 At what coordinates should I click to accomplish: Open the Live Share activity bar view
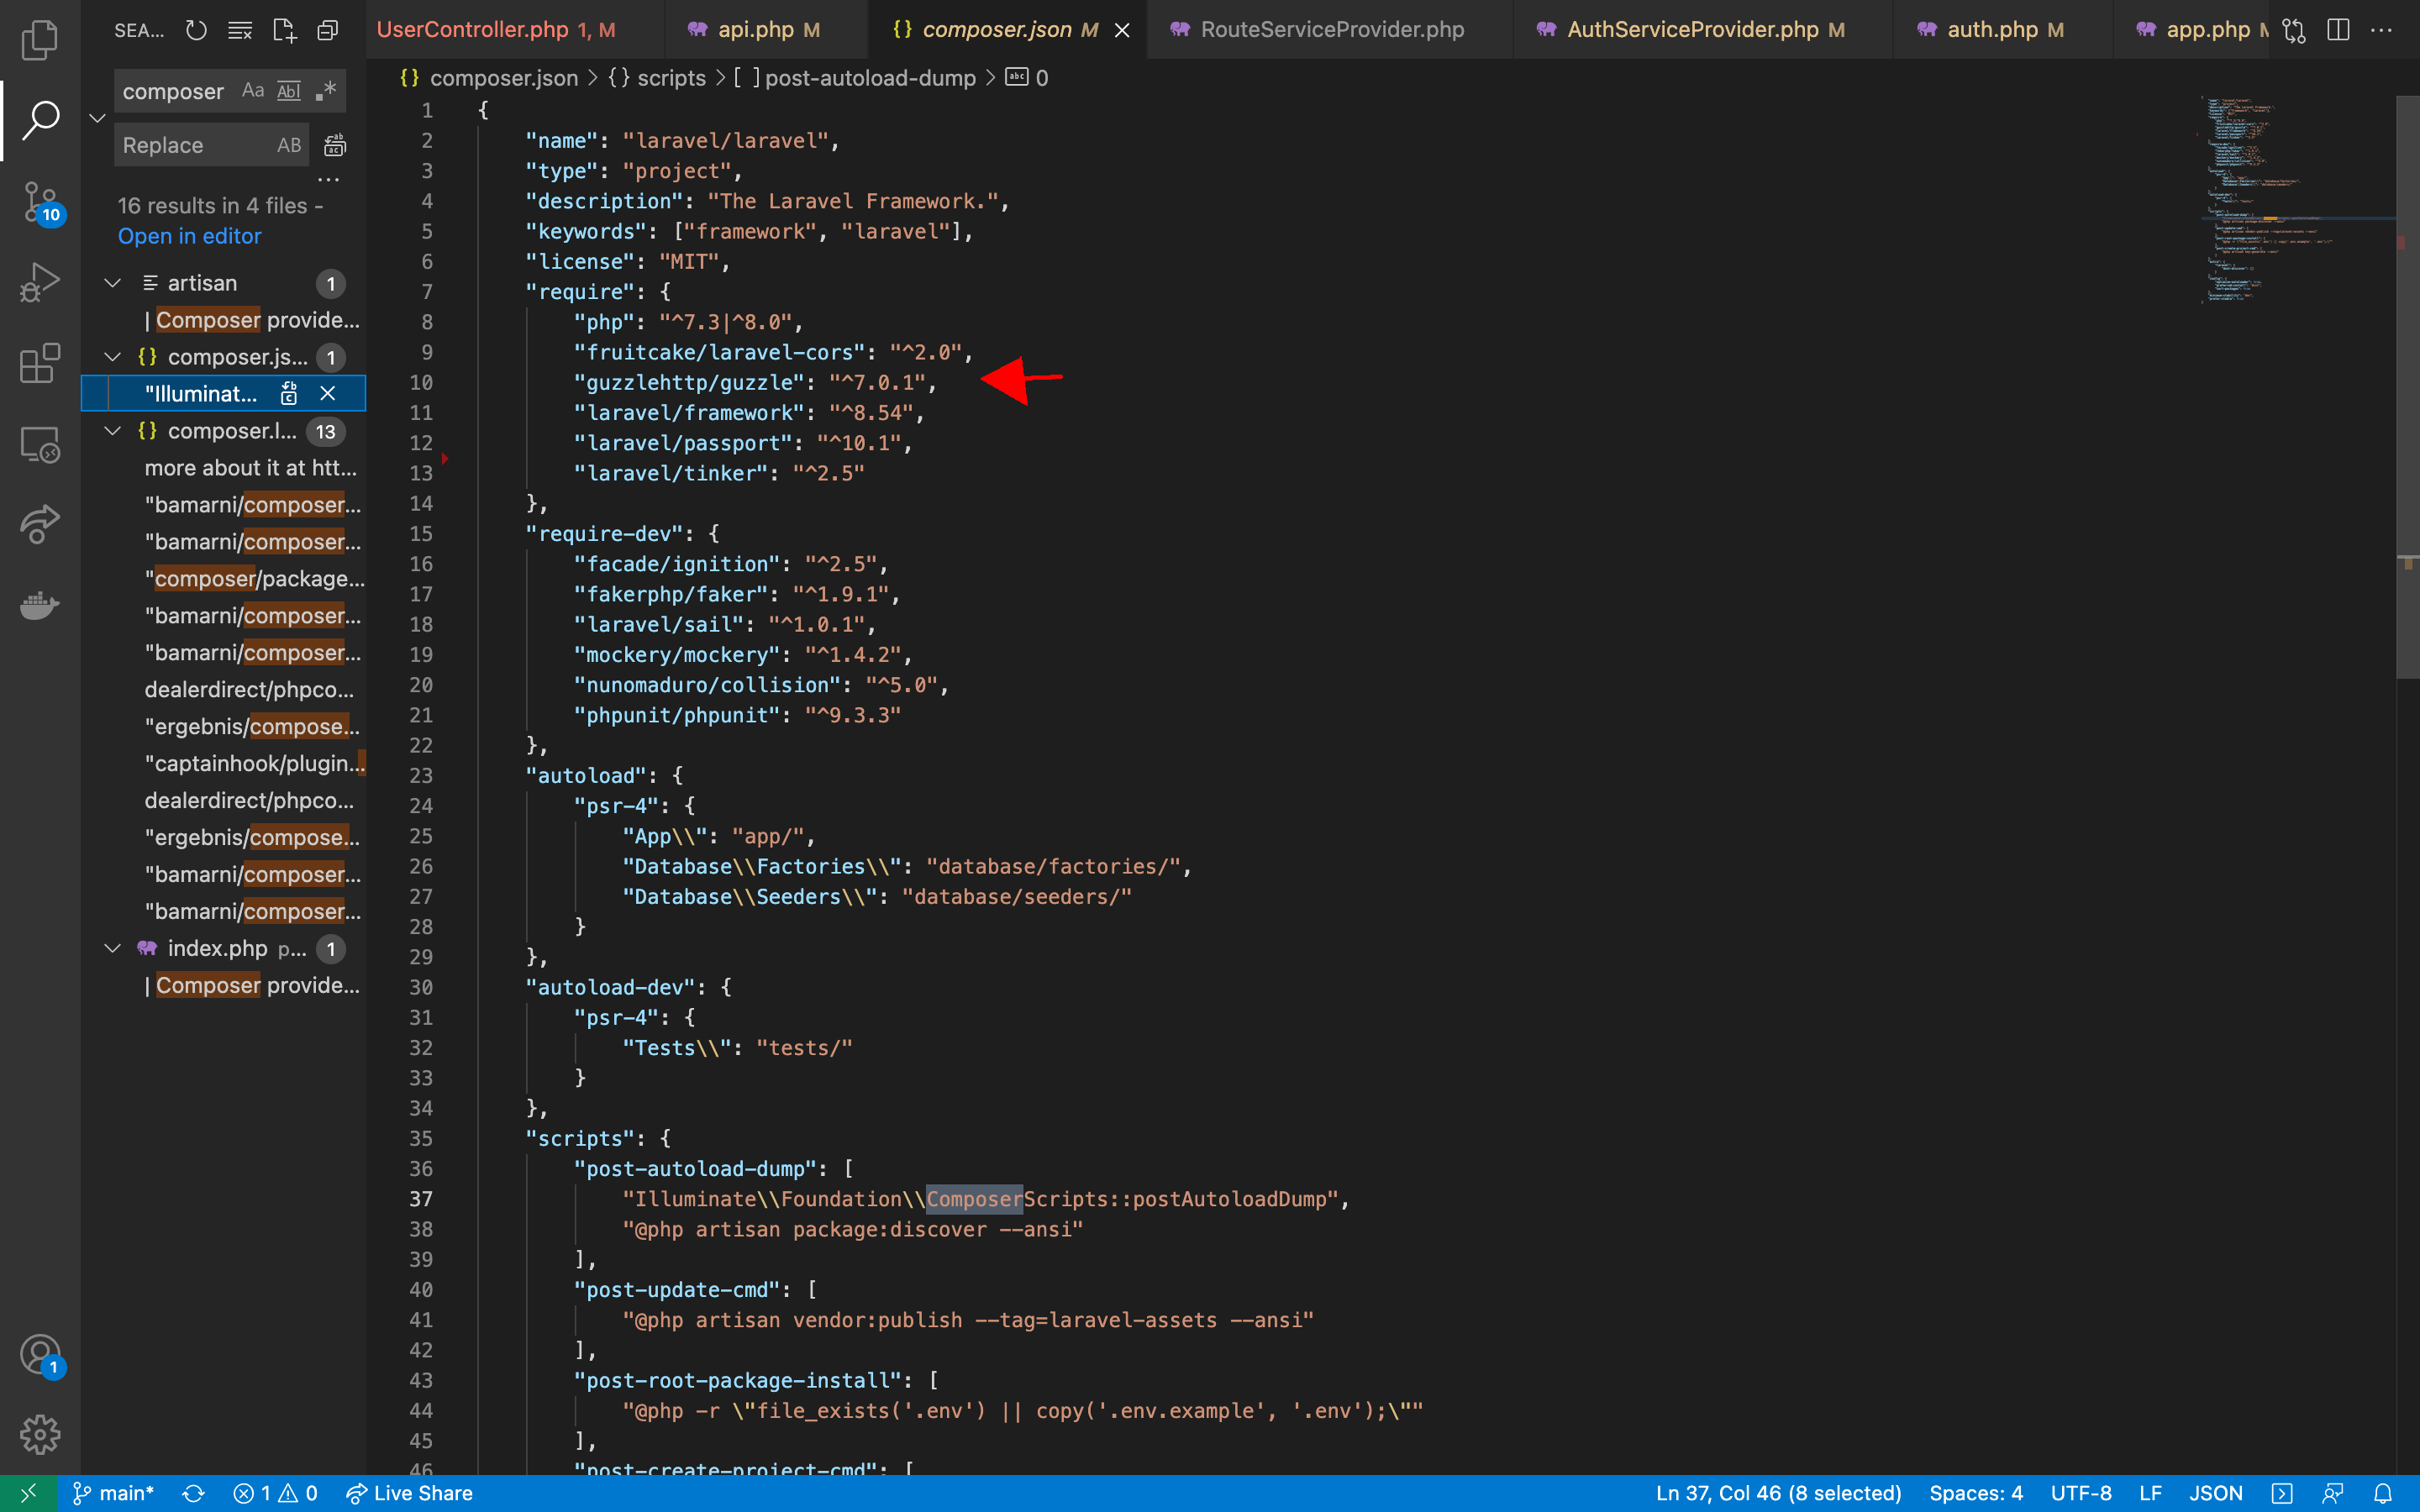tap(40, 524)
